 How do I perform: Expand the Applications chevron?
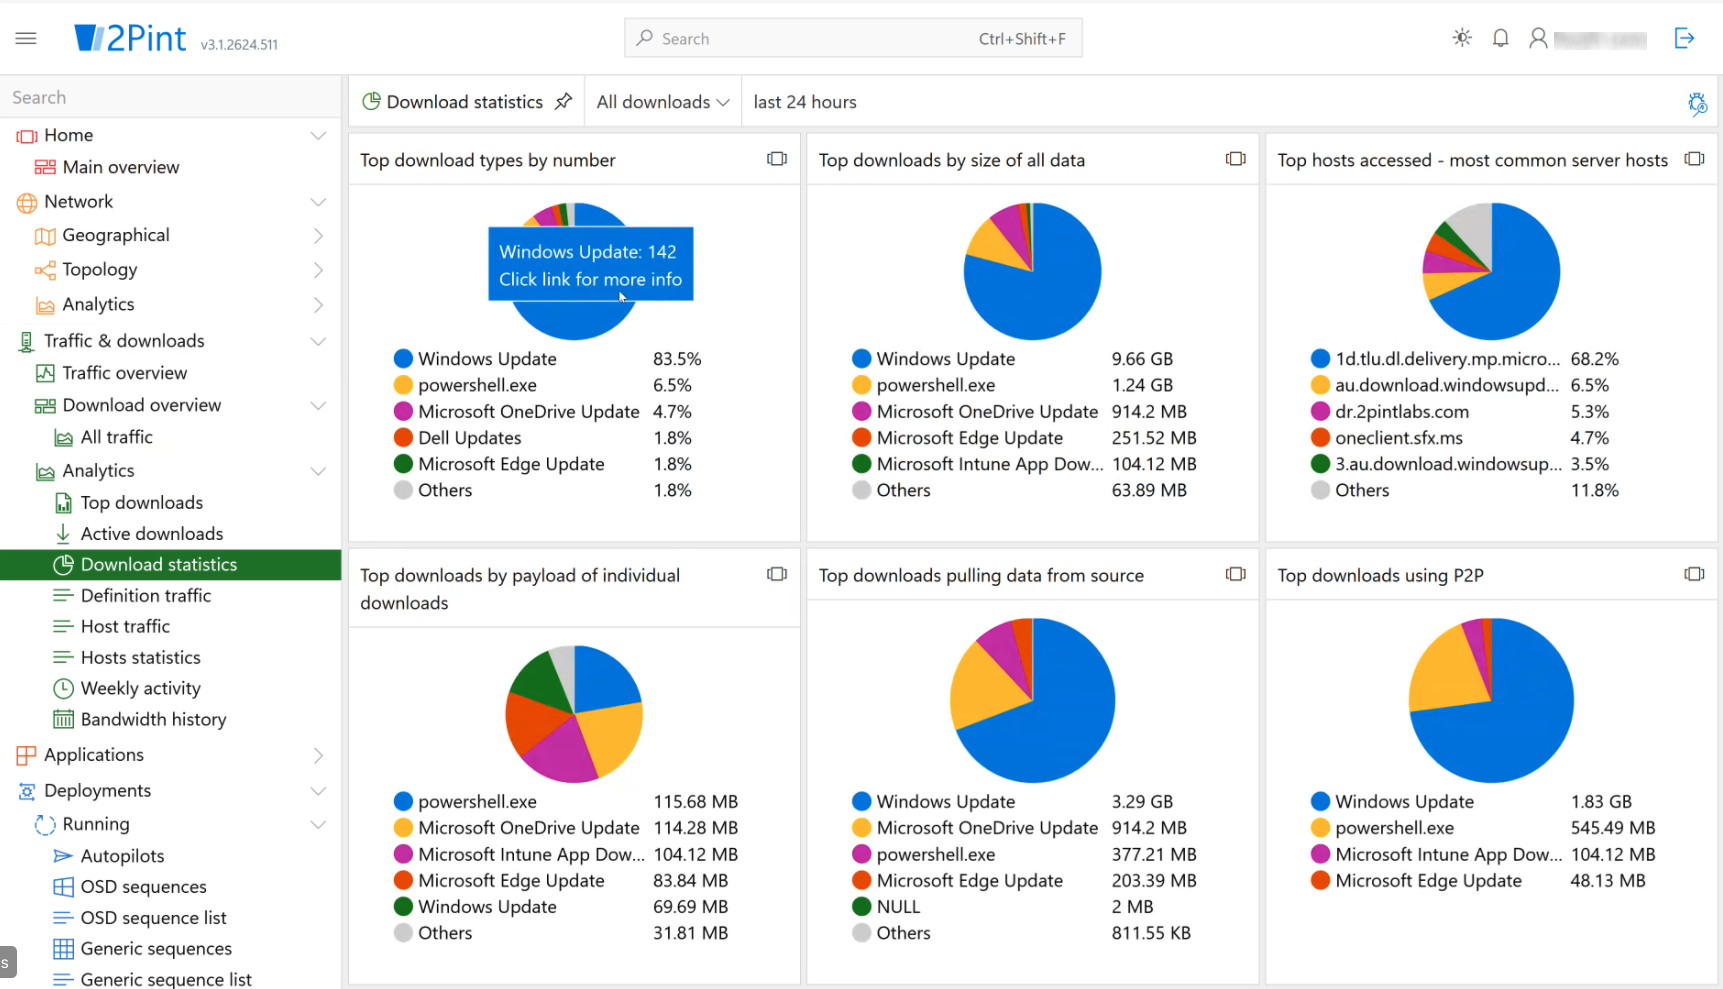[318, 755]
